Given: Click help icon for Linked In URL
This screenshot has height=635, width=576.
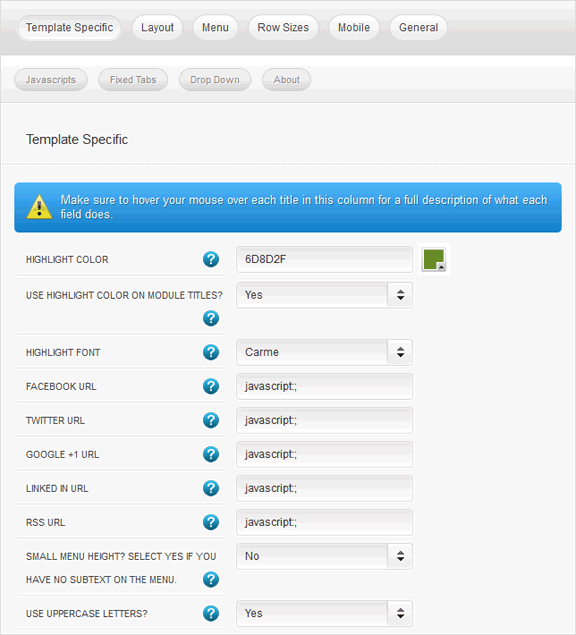Looking at the screenshot, I should (211, 488).
